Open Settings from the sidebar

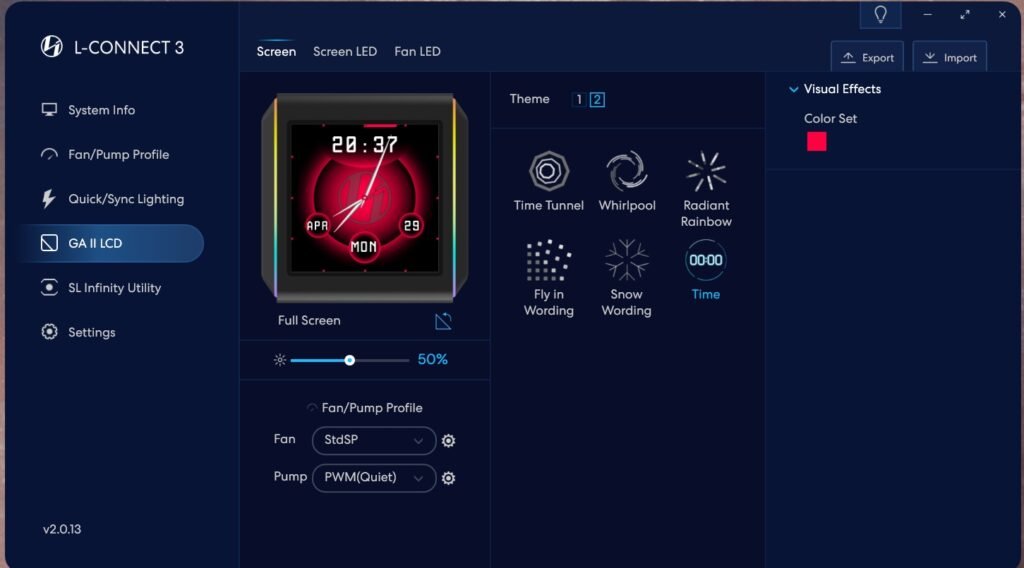78,332
